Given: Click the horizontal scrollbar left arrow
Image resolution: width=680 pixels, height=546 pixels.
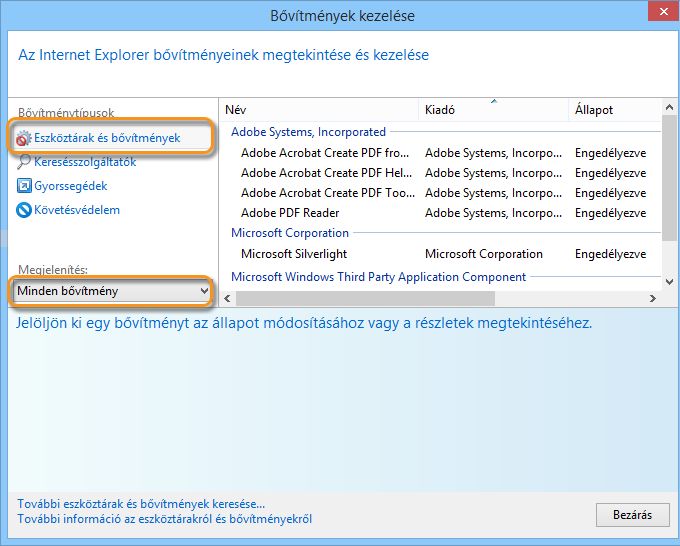Looking at the screenshot, I should click(x=228, y=298).
